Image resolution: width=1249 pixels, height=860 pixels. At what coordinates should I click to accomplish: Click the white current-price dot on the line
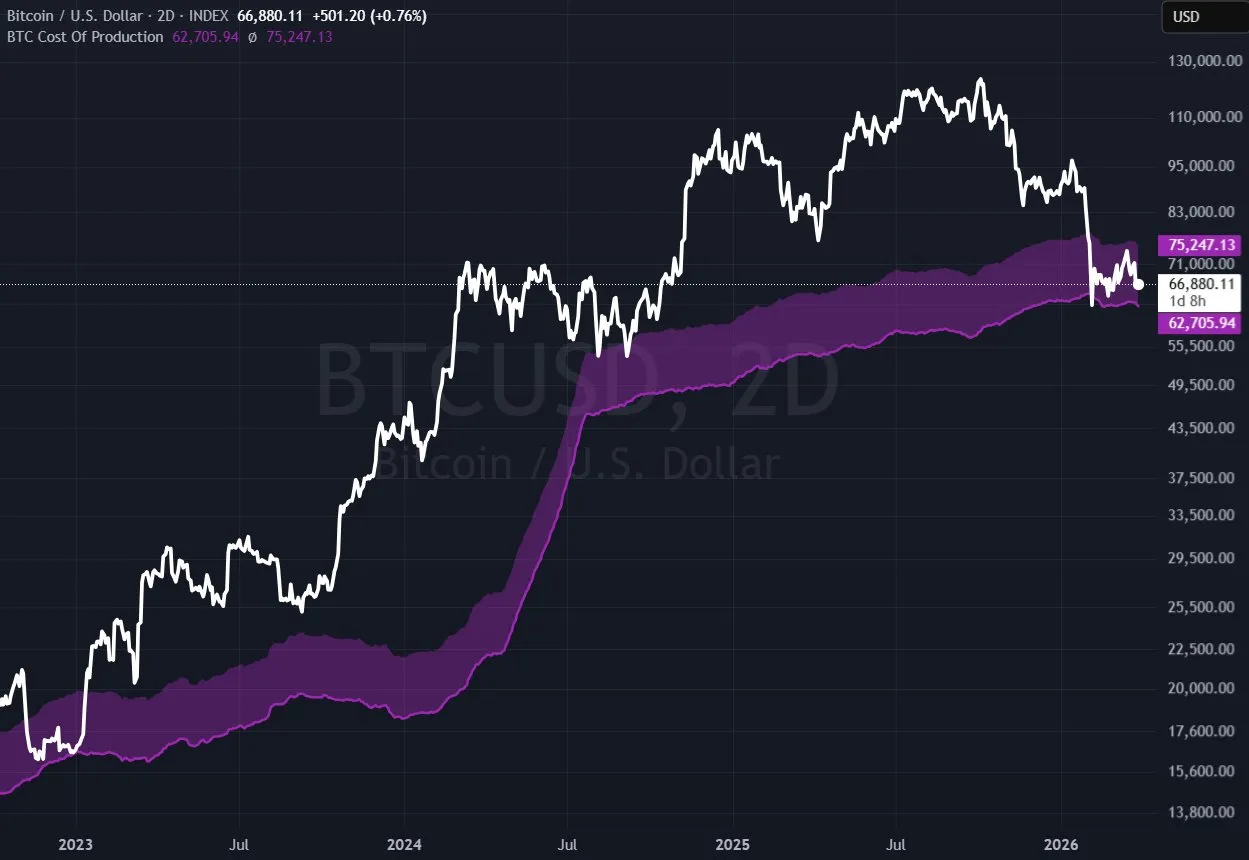[1138, 284]
